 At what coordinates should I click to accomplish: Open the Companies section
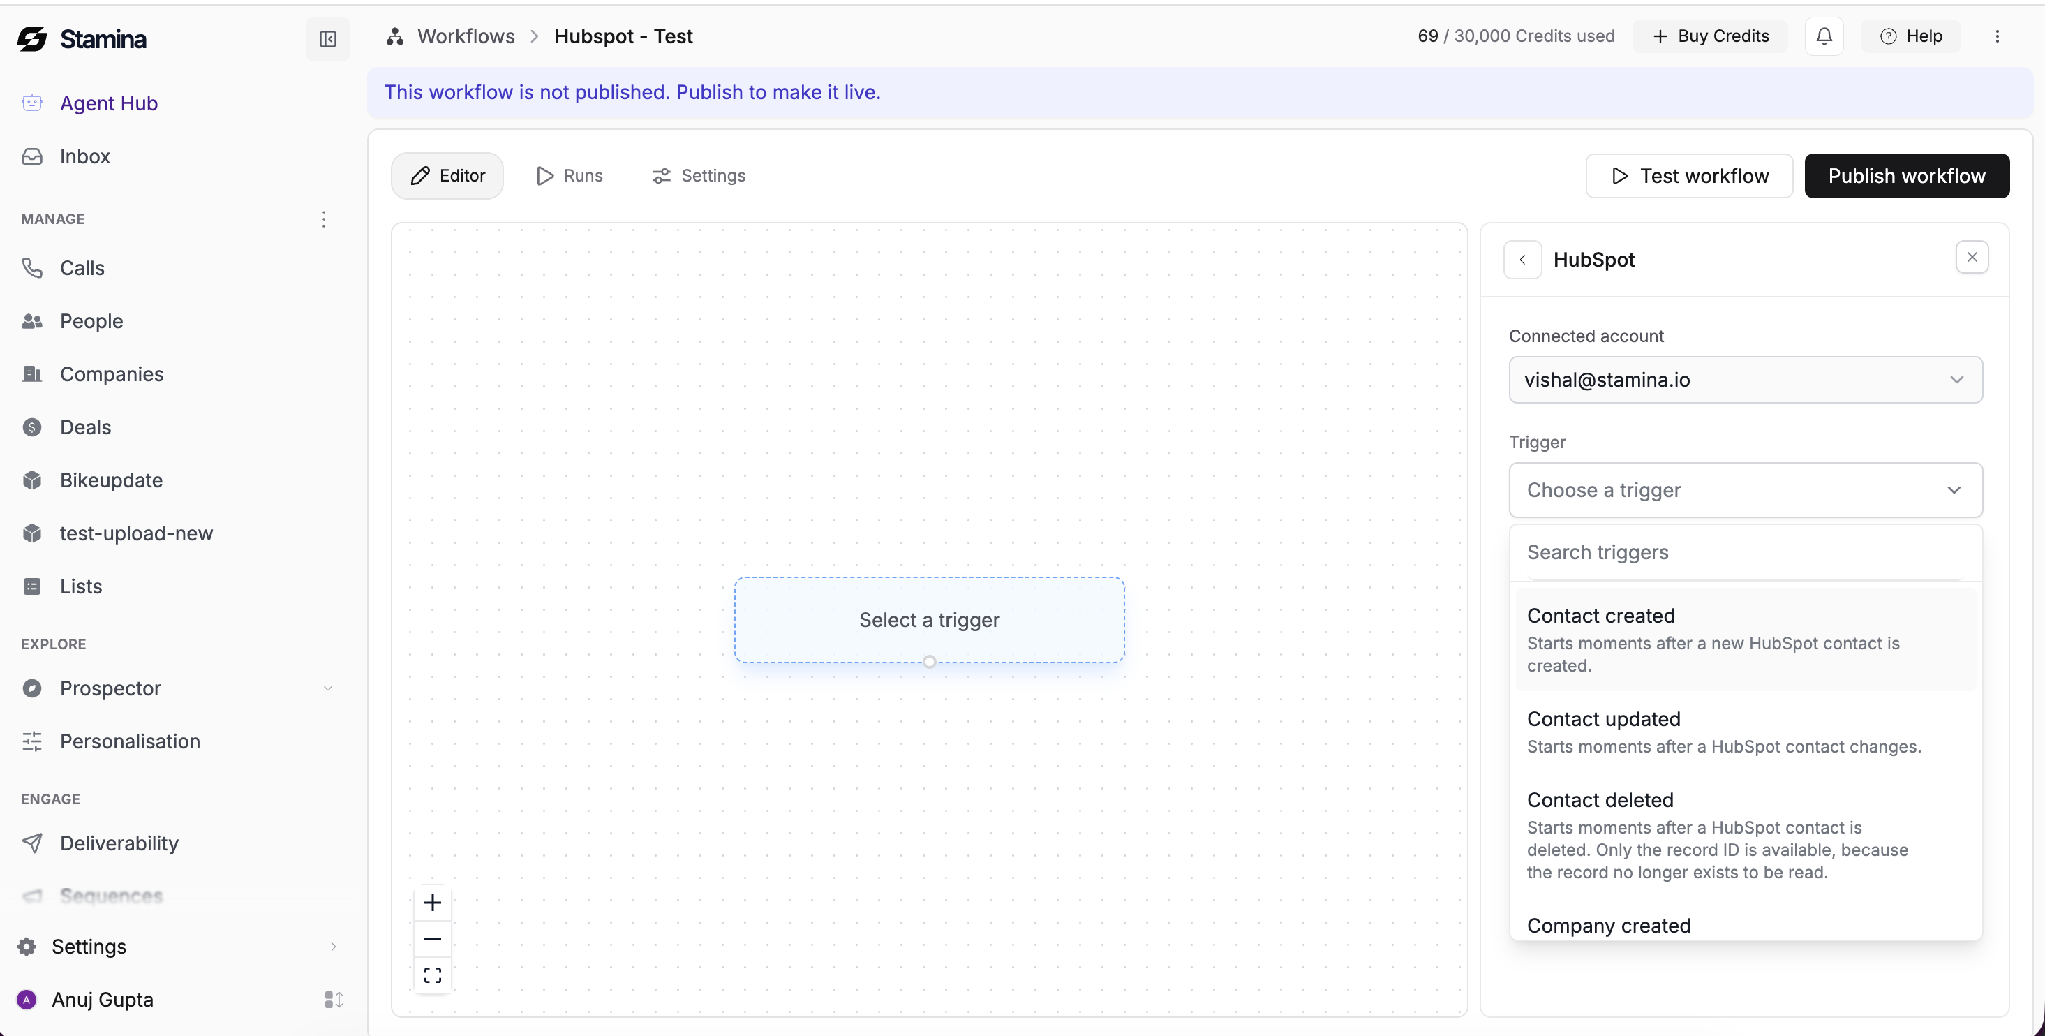click(x=112, y=374)
